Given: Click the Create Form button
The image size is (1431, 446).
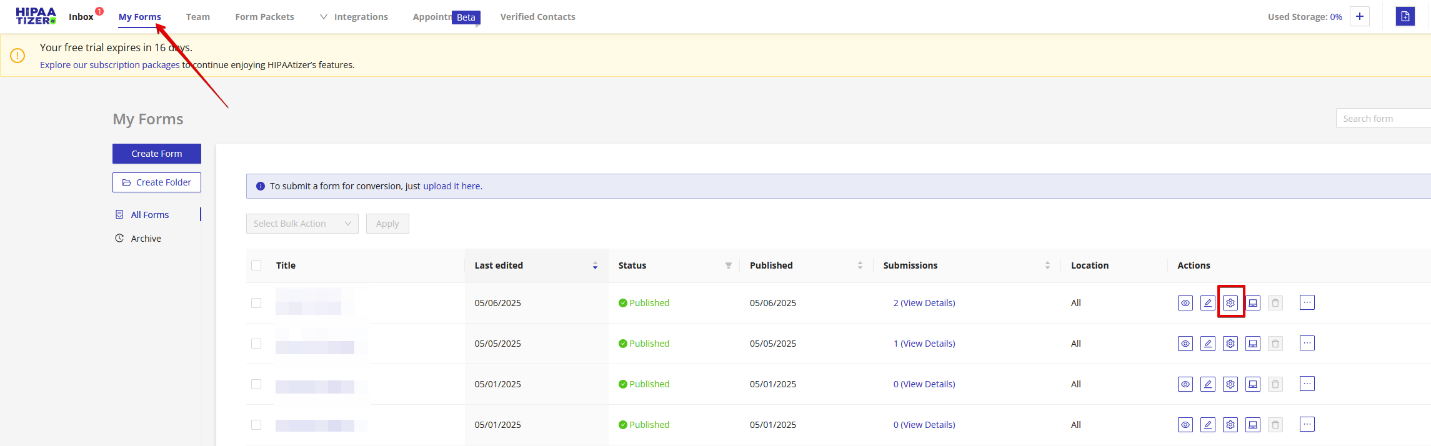Looking at the screenshot, I should (x=156, y=154).
